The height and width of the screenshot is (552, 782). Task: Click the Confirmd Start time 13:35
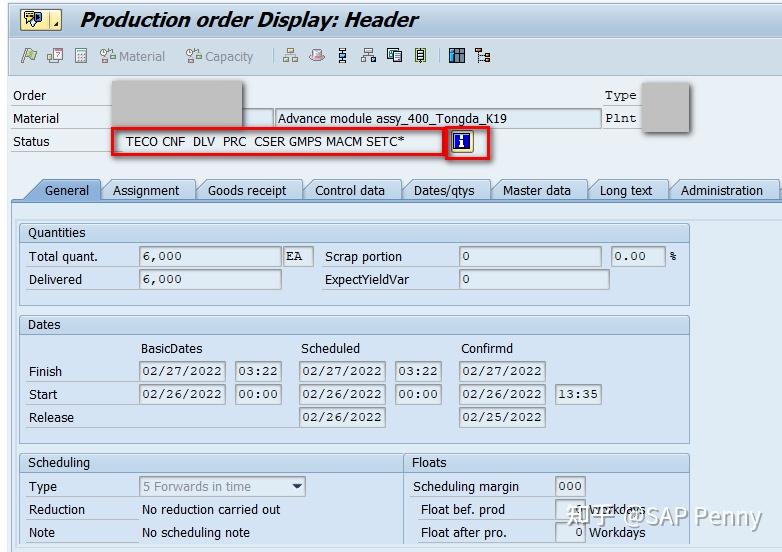click(x=578, y=394)
